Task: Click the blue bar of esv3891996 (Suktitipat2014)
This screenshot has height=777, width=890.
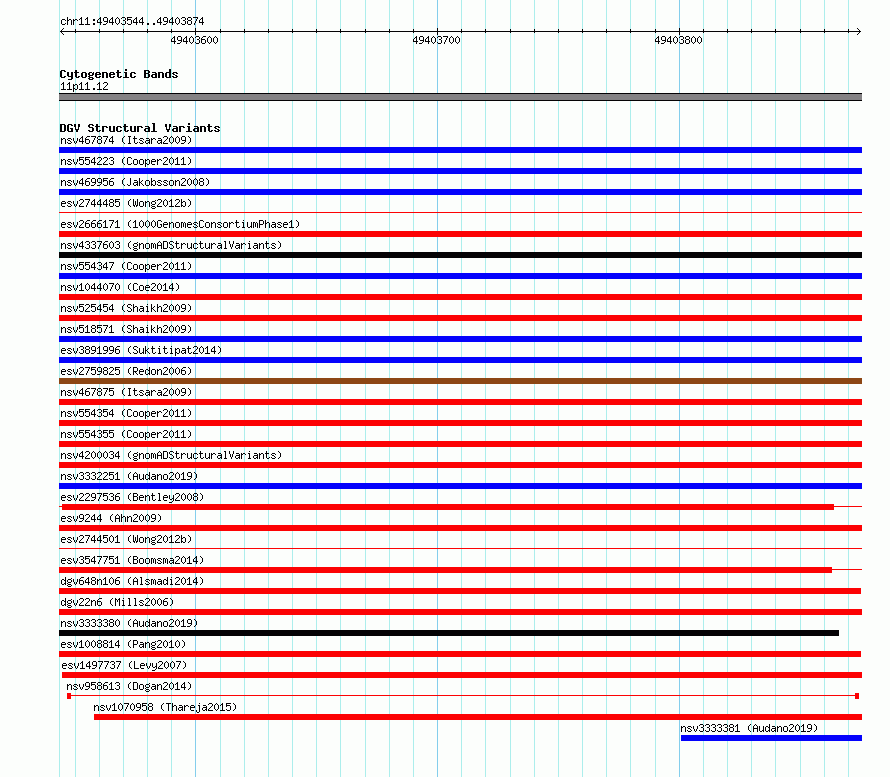Action: point(460,360)
